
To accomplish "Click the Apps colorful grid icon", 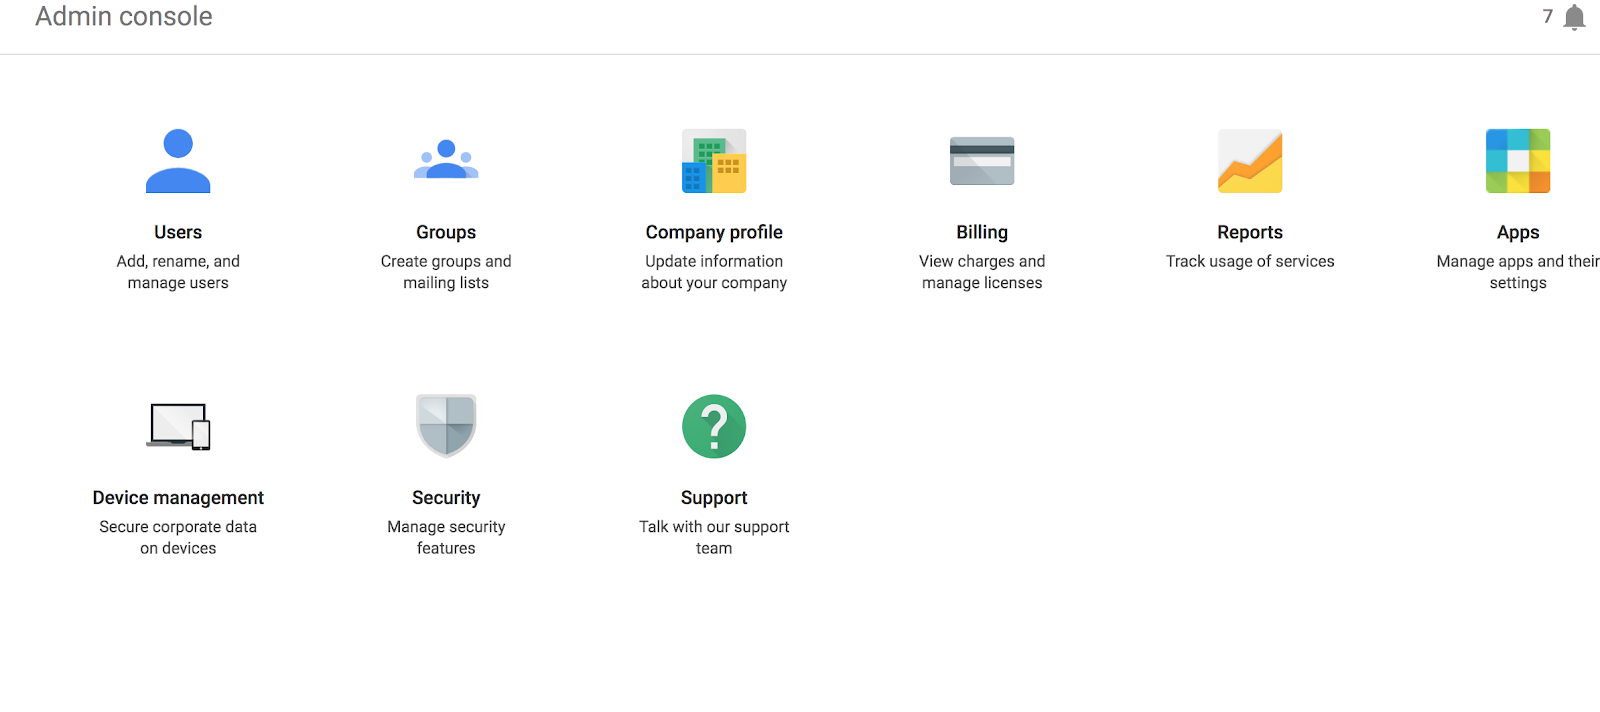I will [1518, 161].
